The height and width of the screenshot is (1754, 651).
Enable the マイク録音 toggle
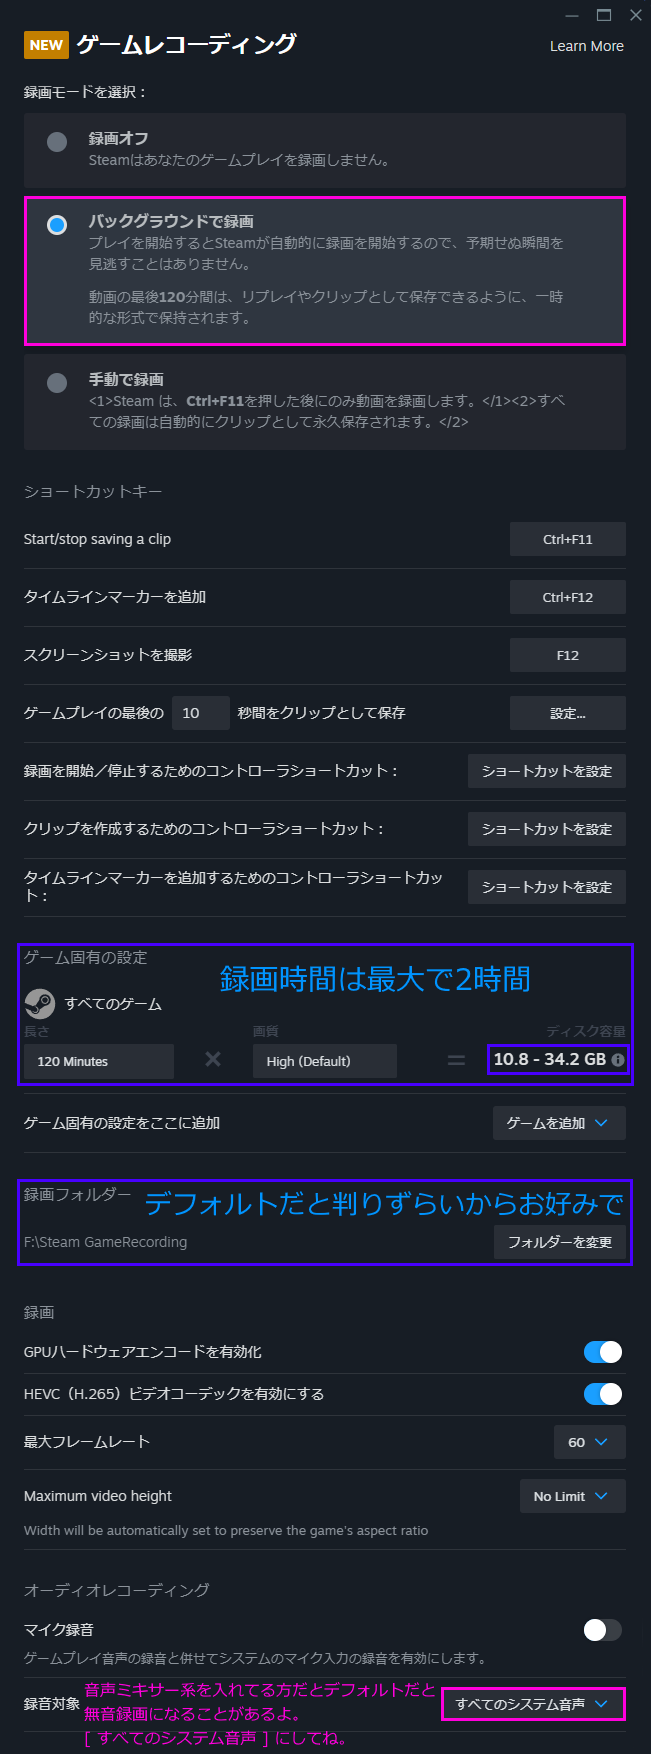602,1630
